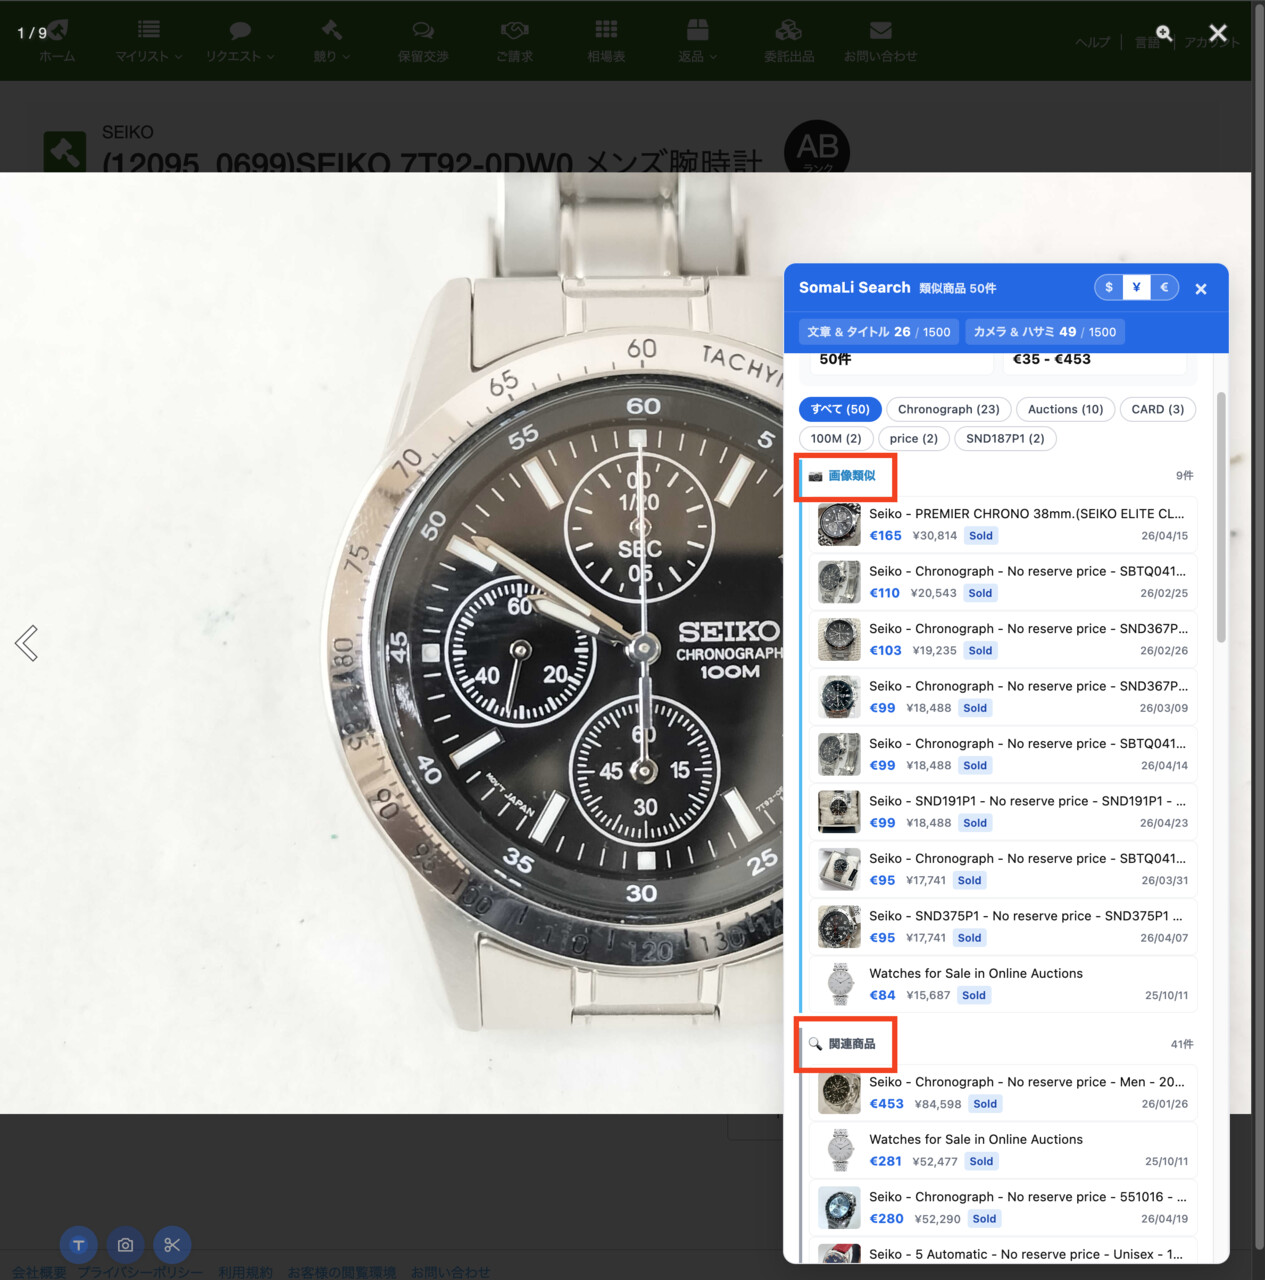Viewport: 1265px width, 1280px height.
Task: Open the €280 Seiko 551016 listing
Action: click(1003, 1208)
